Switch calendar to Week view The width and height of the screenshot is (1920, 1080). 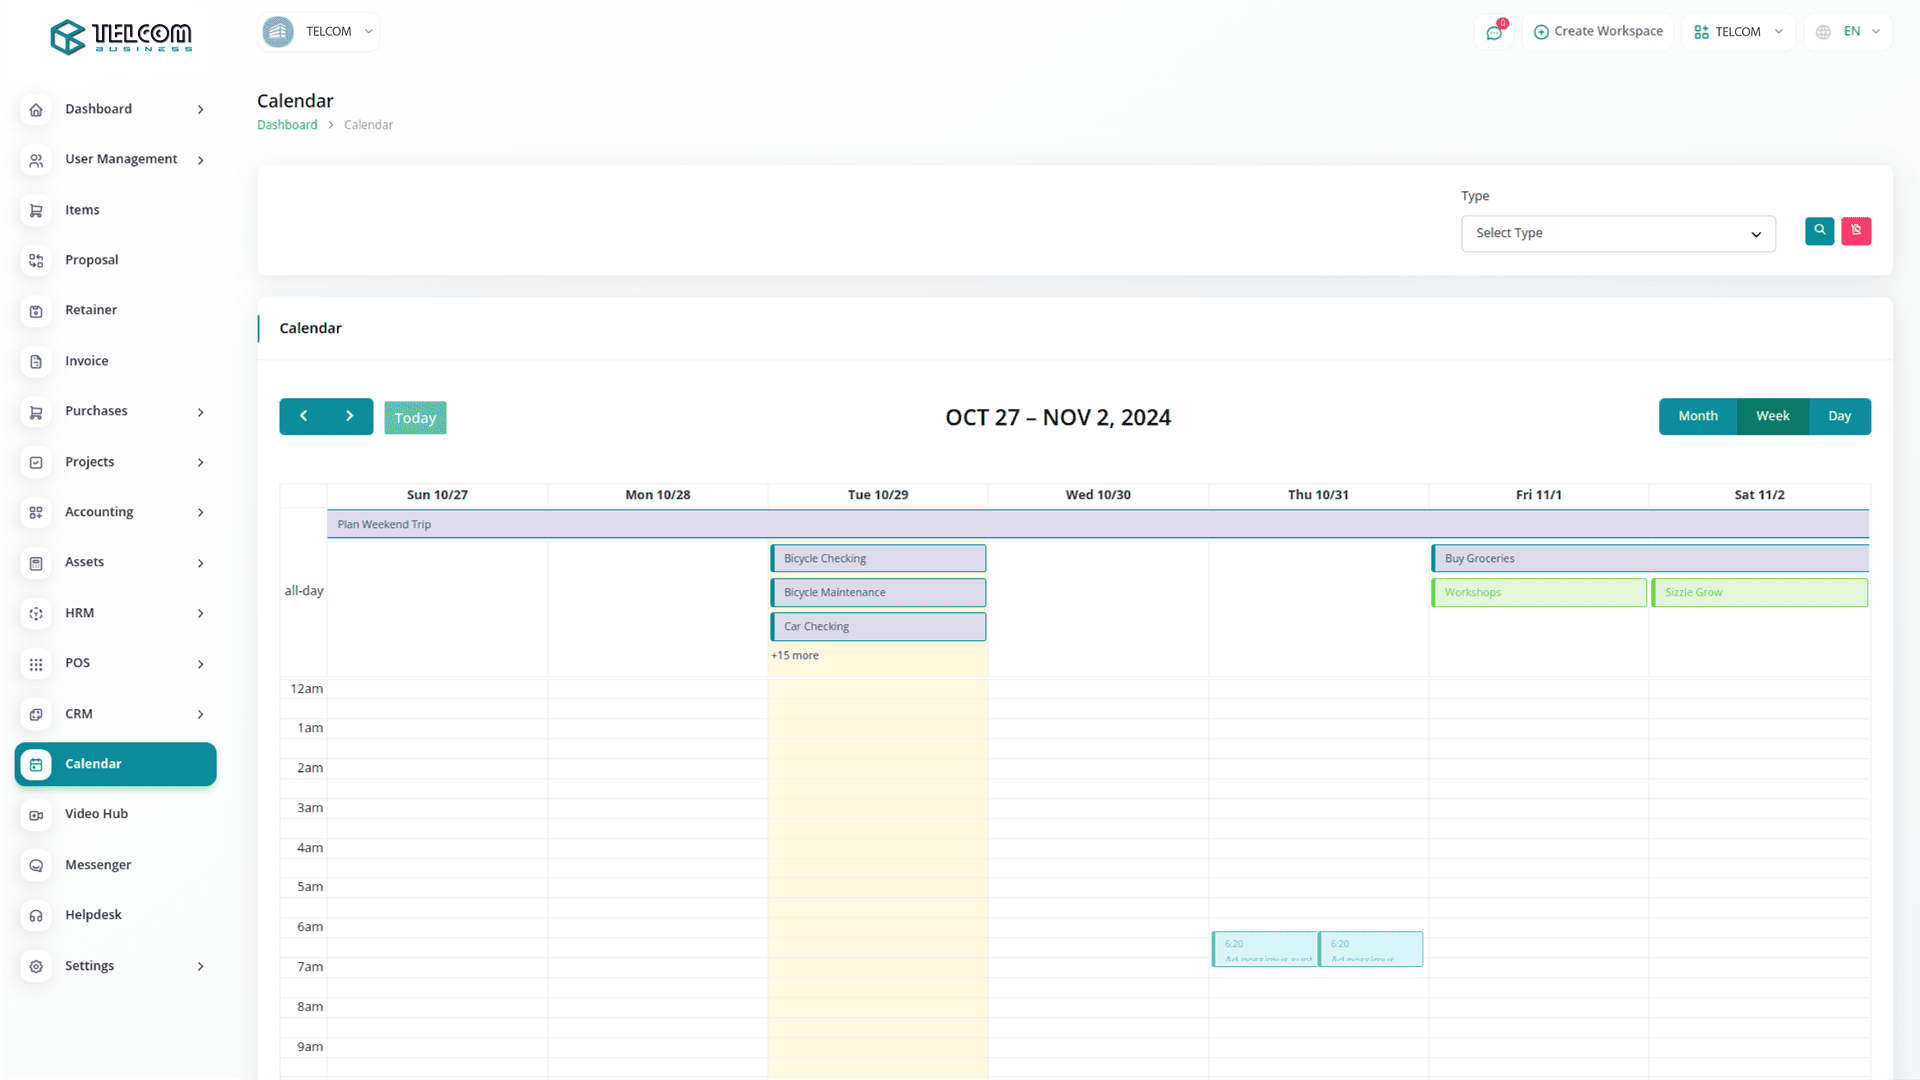(x=1772, y=416)
